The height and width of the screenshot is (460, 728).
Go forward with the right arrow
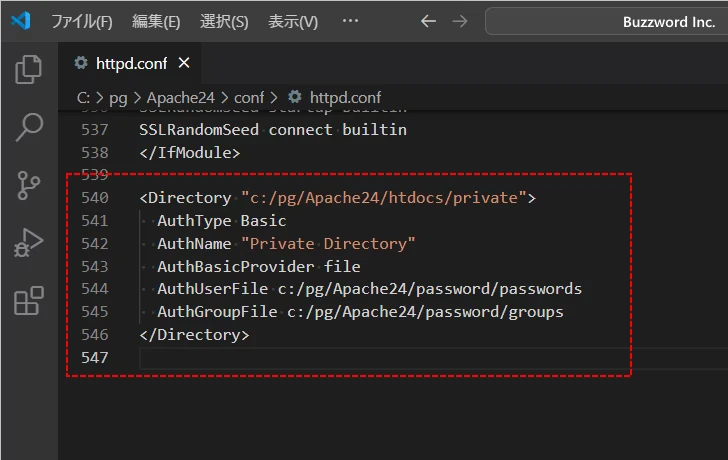click(460, 21)
